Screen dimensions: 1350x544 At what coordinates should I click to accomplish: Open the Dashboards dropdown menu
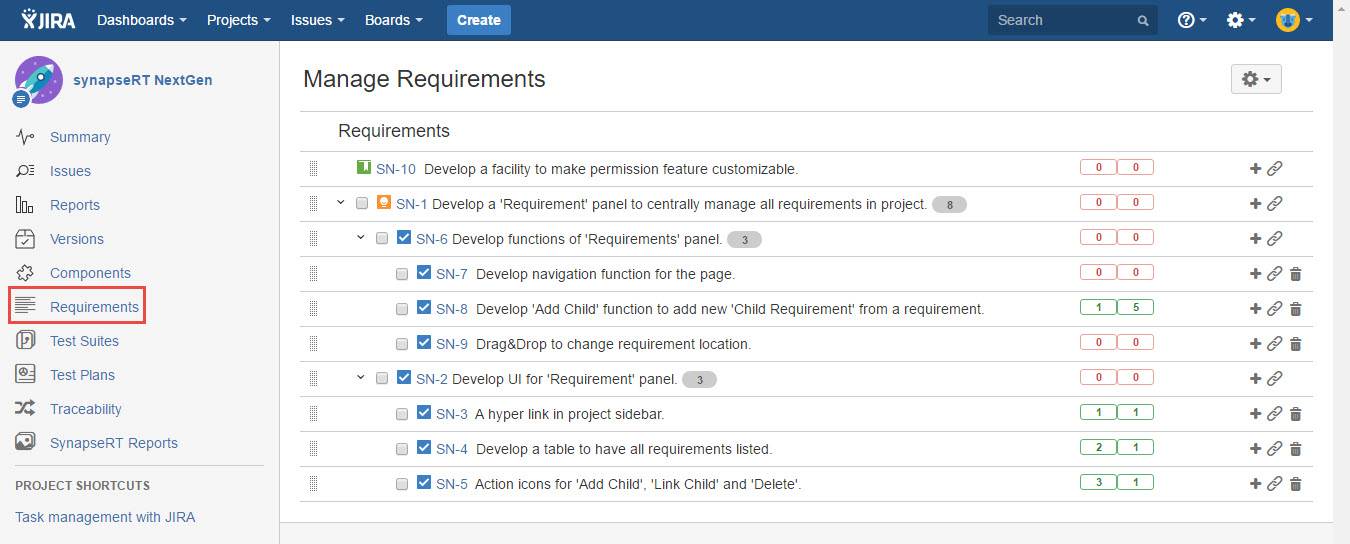pyautogui.click(x=142, y=20)
